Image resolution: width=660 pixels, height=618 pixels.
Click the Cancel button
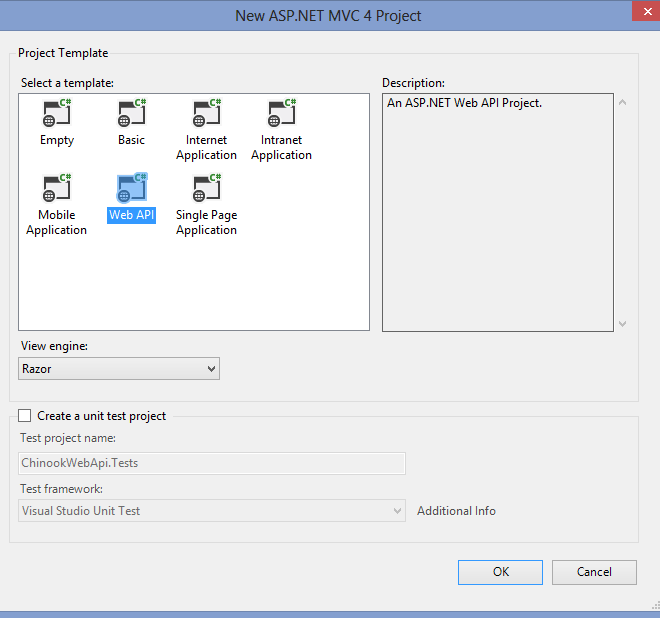pyautogui.click(x=594, y=572)
